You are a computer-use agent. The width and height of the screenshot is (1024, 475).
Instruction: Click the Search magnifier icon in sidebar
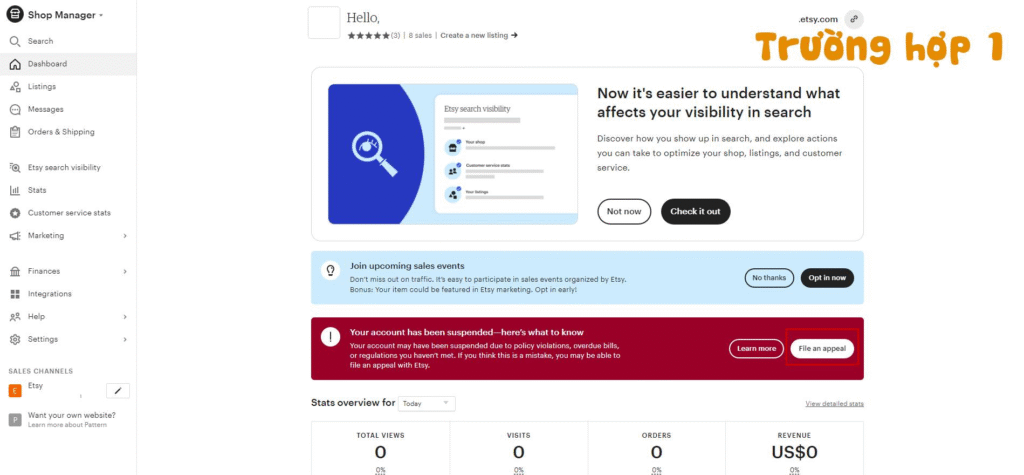pyautogui.click(x=15, y=41)
